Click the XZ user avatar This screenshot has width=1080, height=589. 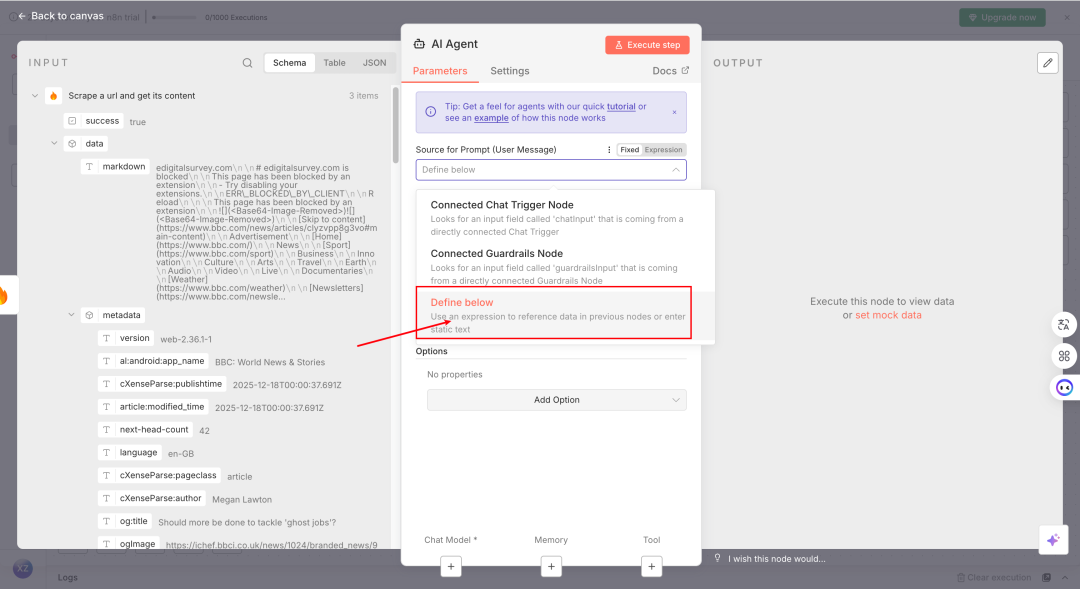click(23, 568)
